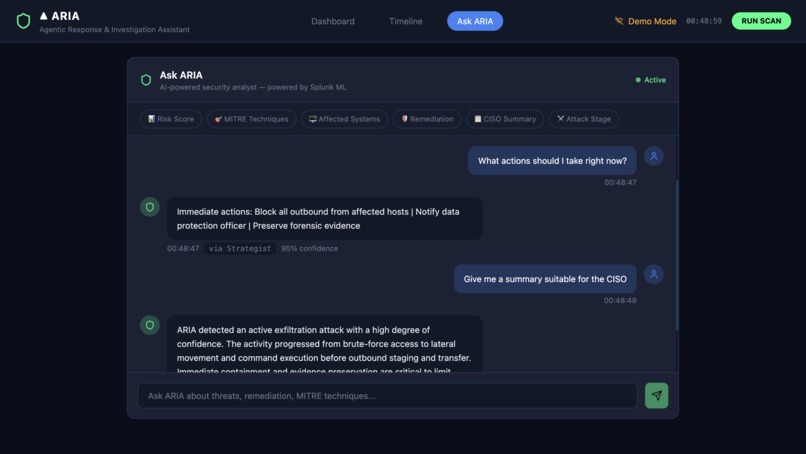Click the Active status indicator

point(650,80)
